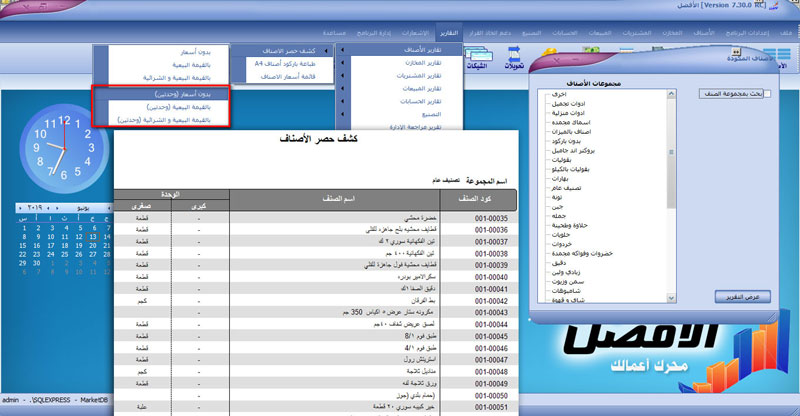Image resolution: width=800 pixels, height=416 pixels.
Task: Click the اسم الصنف column header
Action: (x=335, y=200)
